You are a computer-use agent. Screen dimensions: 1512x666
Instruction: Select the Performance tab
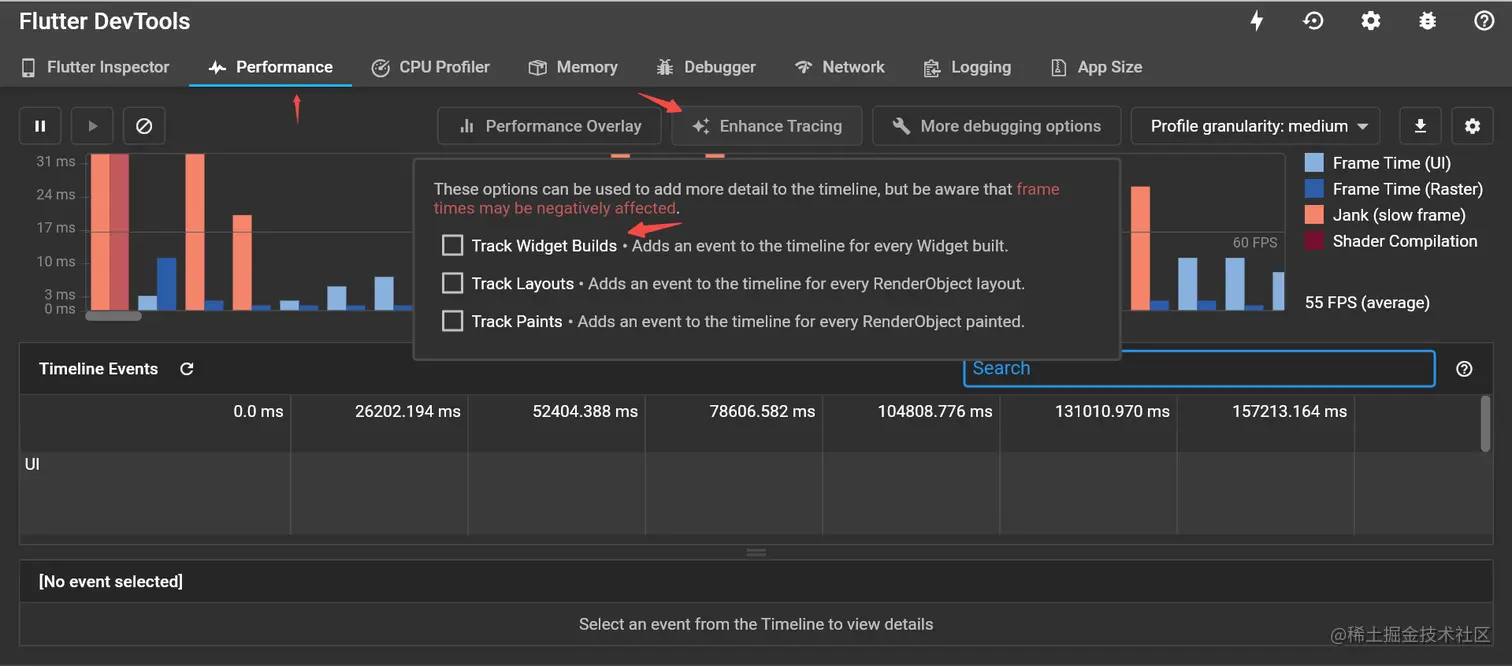(x=270, y=67)
